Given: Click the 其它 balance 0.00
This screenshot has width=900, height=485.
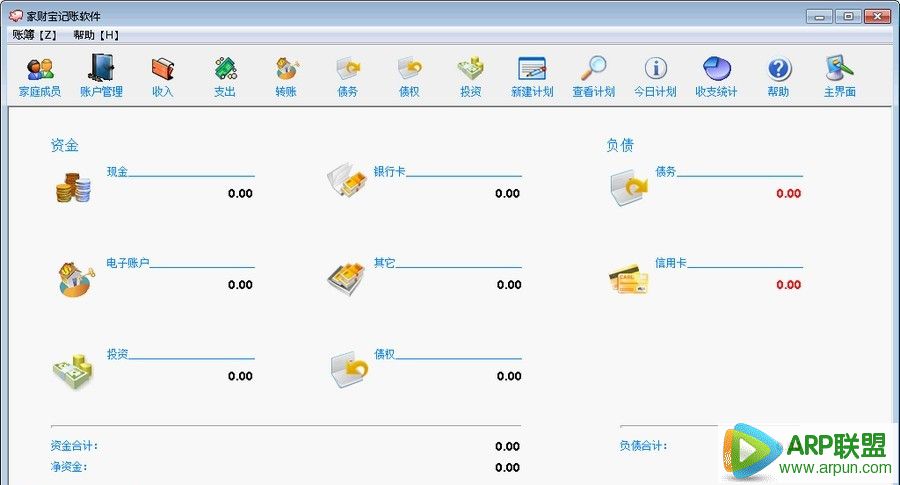Looking at the screenshot, I should (x=509, y=285).
